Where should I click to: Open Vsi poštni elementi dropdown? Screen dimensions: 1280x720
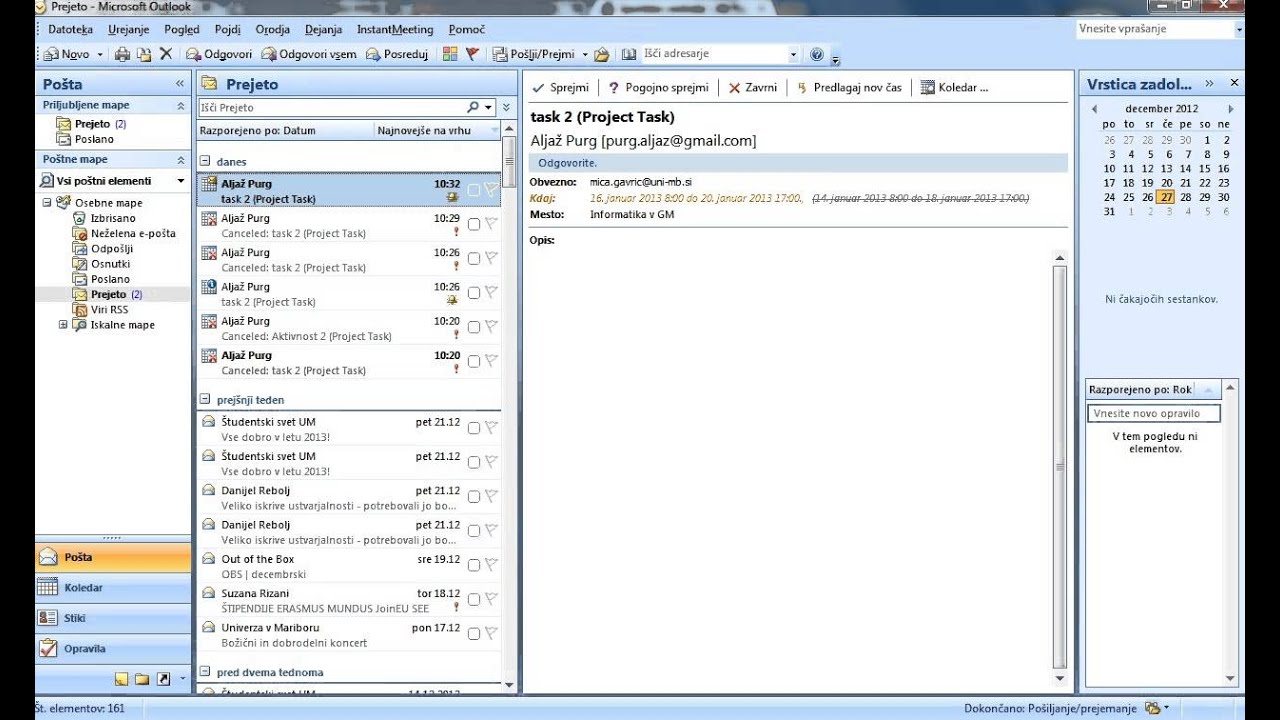[181, 181]
